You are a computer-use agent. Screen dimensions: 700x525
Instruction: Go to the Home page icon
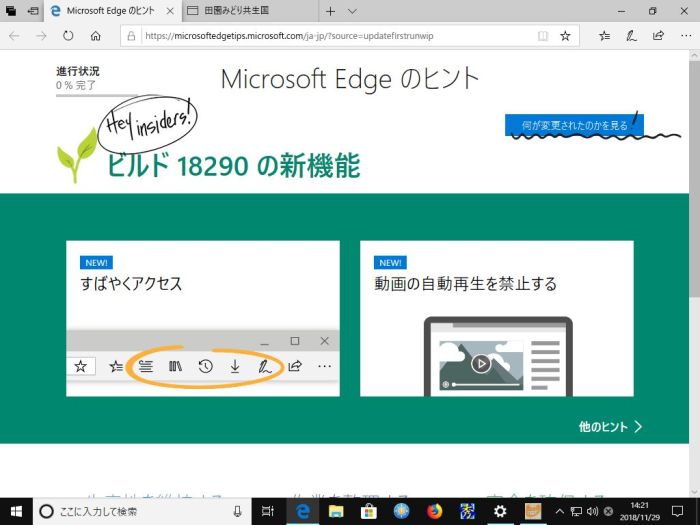(x=95, y=35)
